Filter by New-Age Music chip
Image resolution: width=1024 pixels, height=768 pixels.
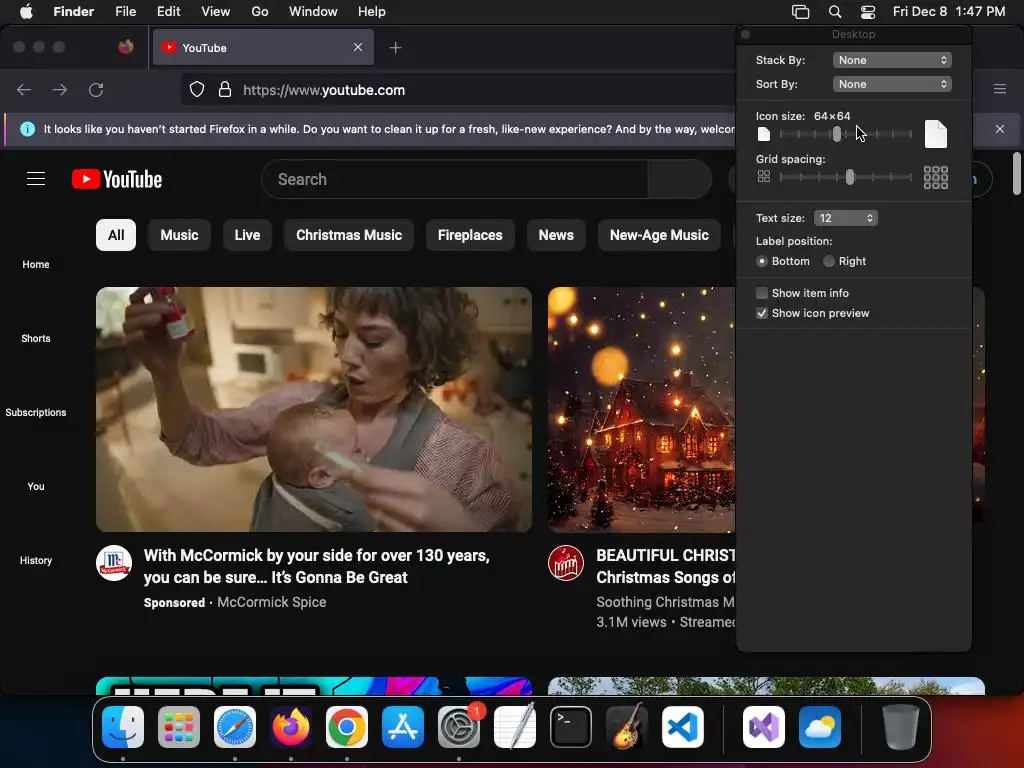659,235
